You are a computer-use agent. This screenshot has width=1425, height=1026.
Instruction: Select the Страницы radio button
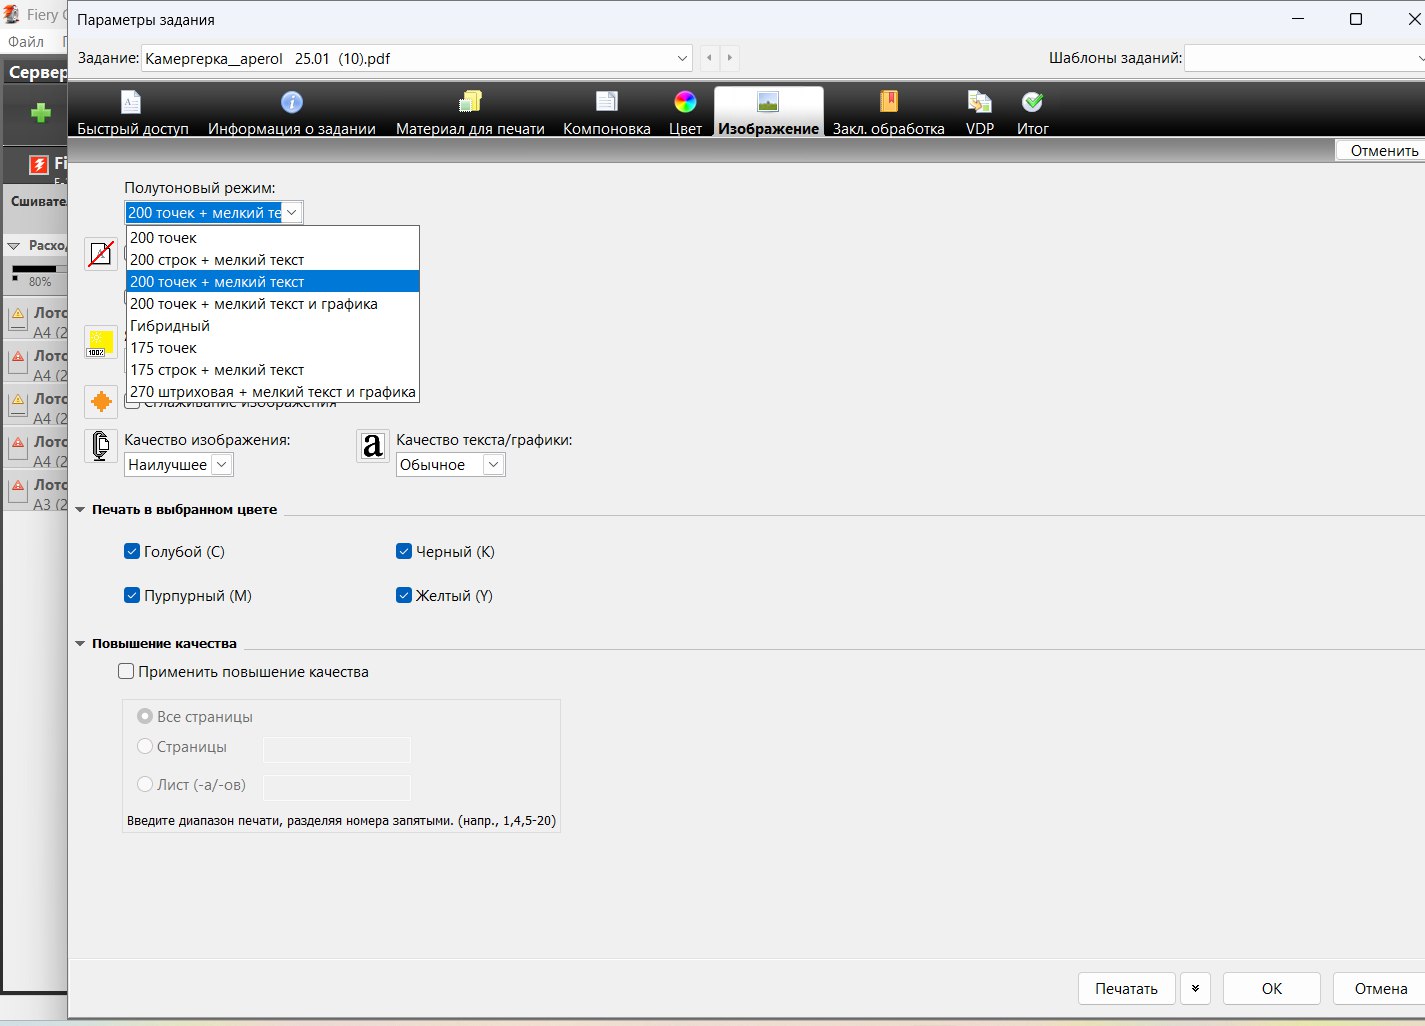(145, 746)
